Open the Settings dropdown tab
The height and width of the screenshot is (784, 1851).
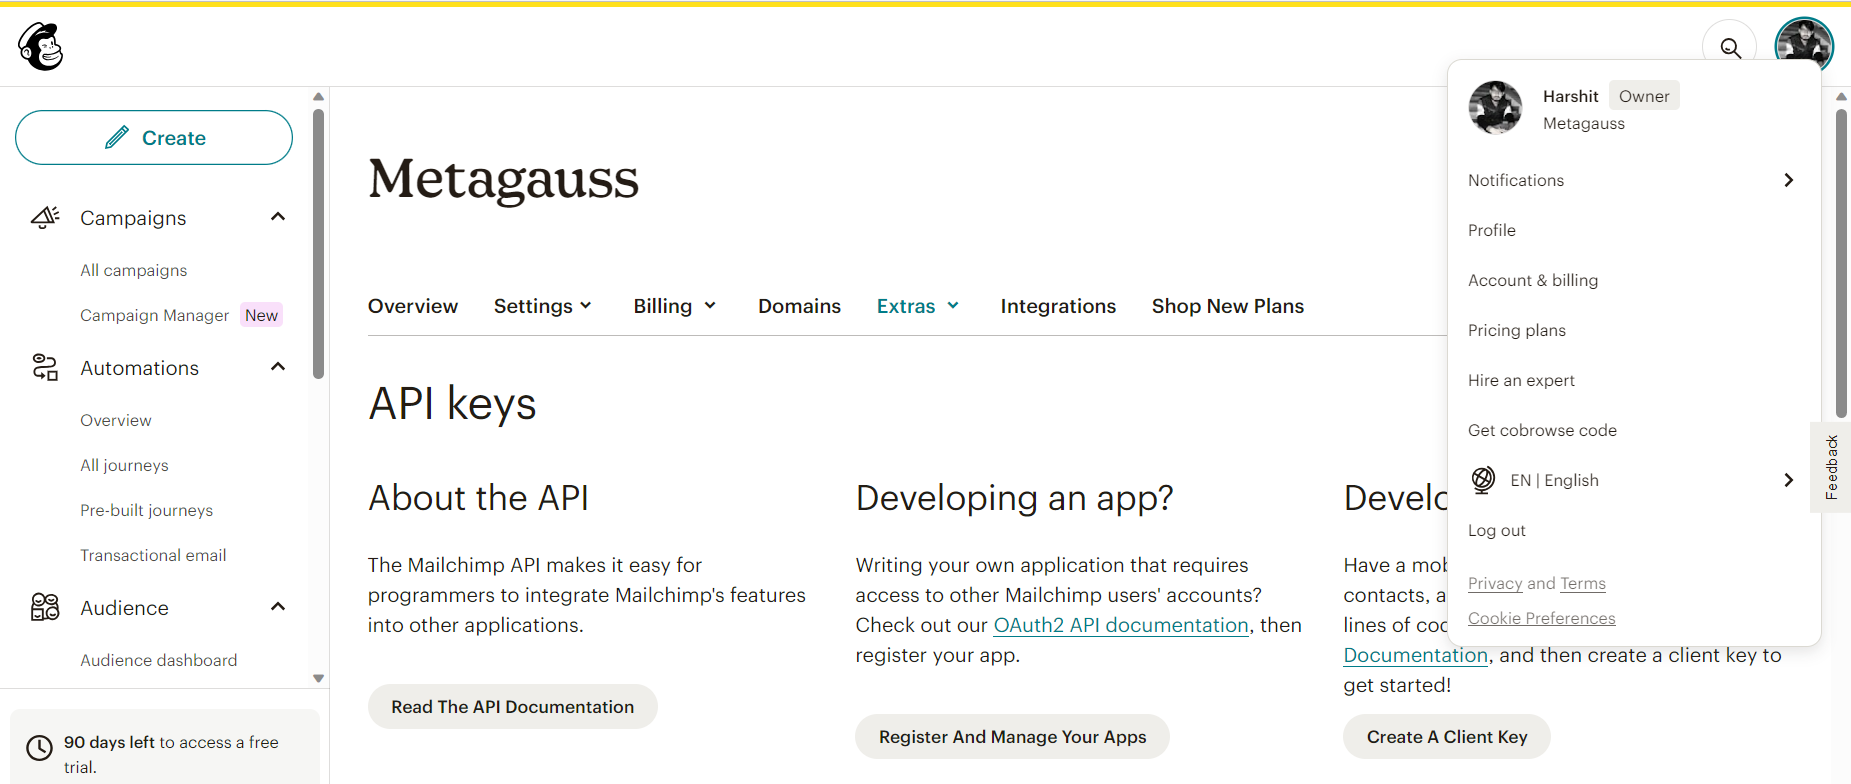tap(542, 306)
